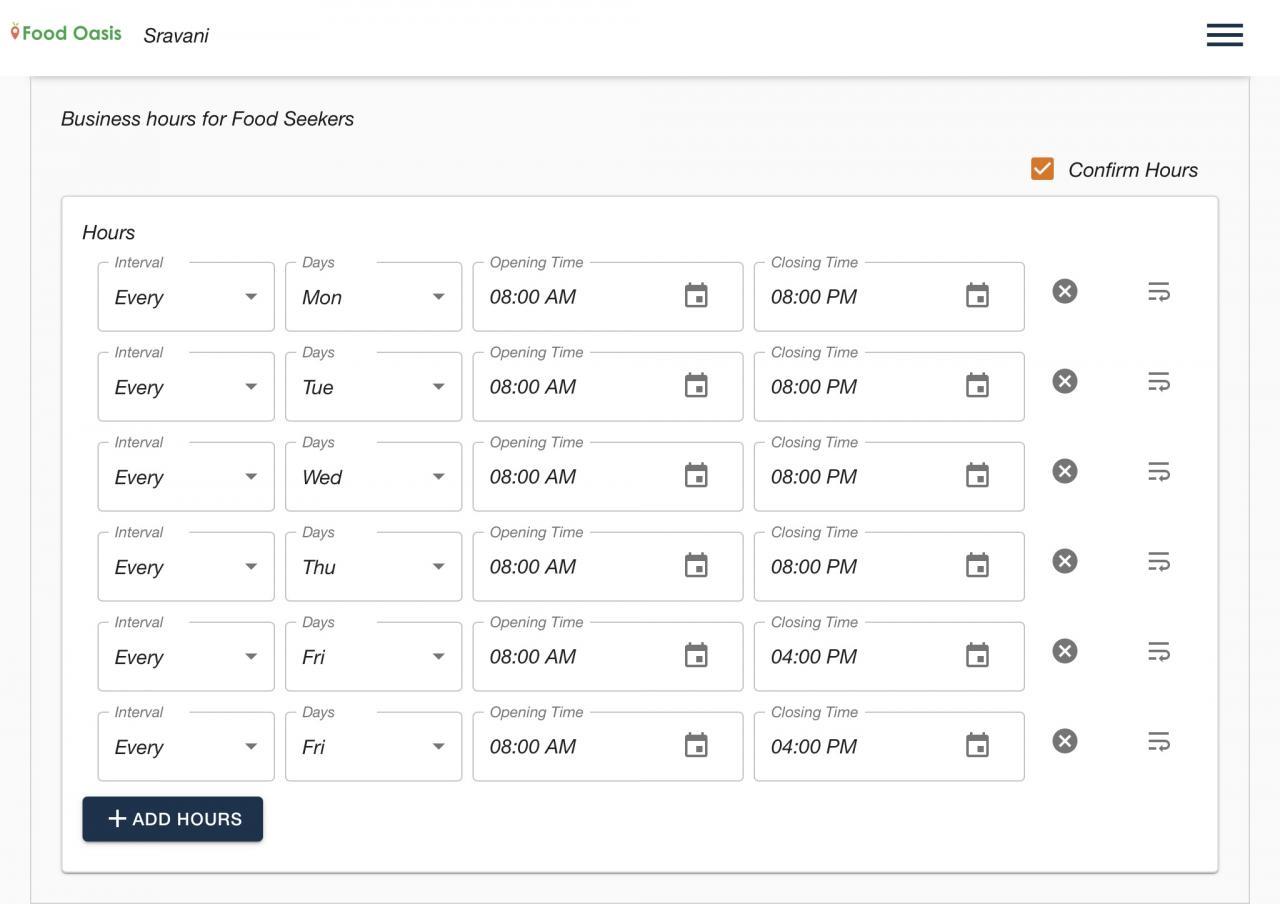Open Days dropdown showing Mon
Screen dimensions: 1280x904
[x=373, y=297]
